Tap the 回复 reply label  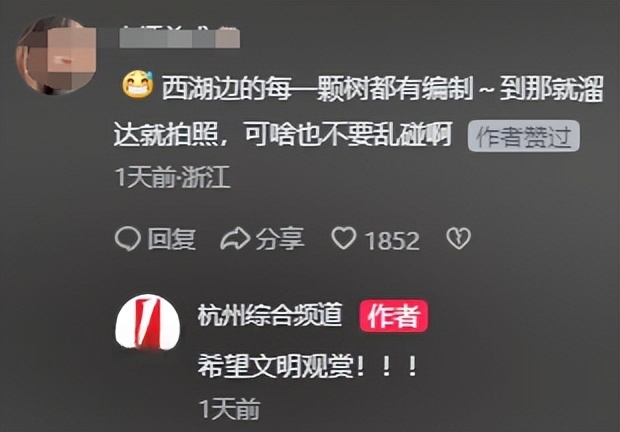click(172, 239)
